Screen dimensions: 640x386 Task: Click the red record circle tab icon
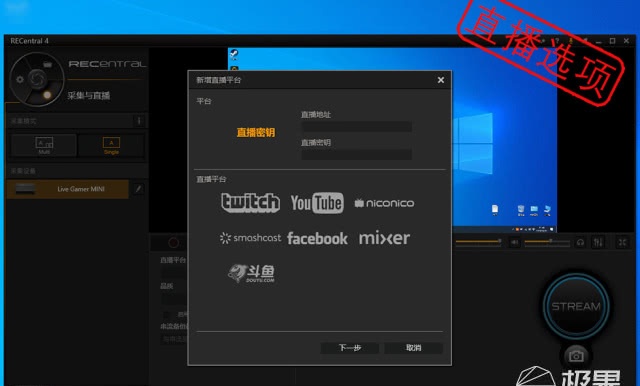point(173,243)
